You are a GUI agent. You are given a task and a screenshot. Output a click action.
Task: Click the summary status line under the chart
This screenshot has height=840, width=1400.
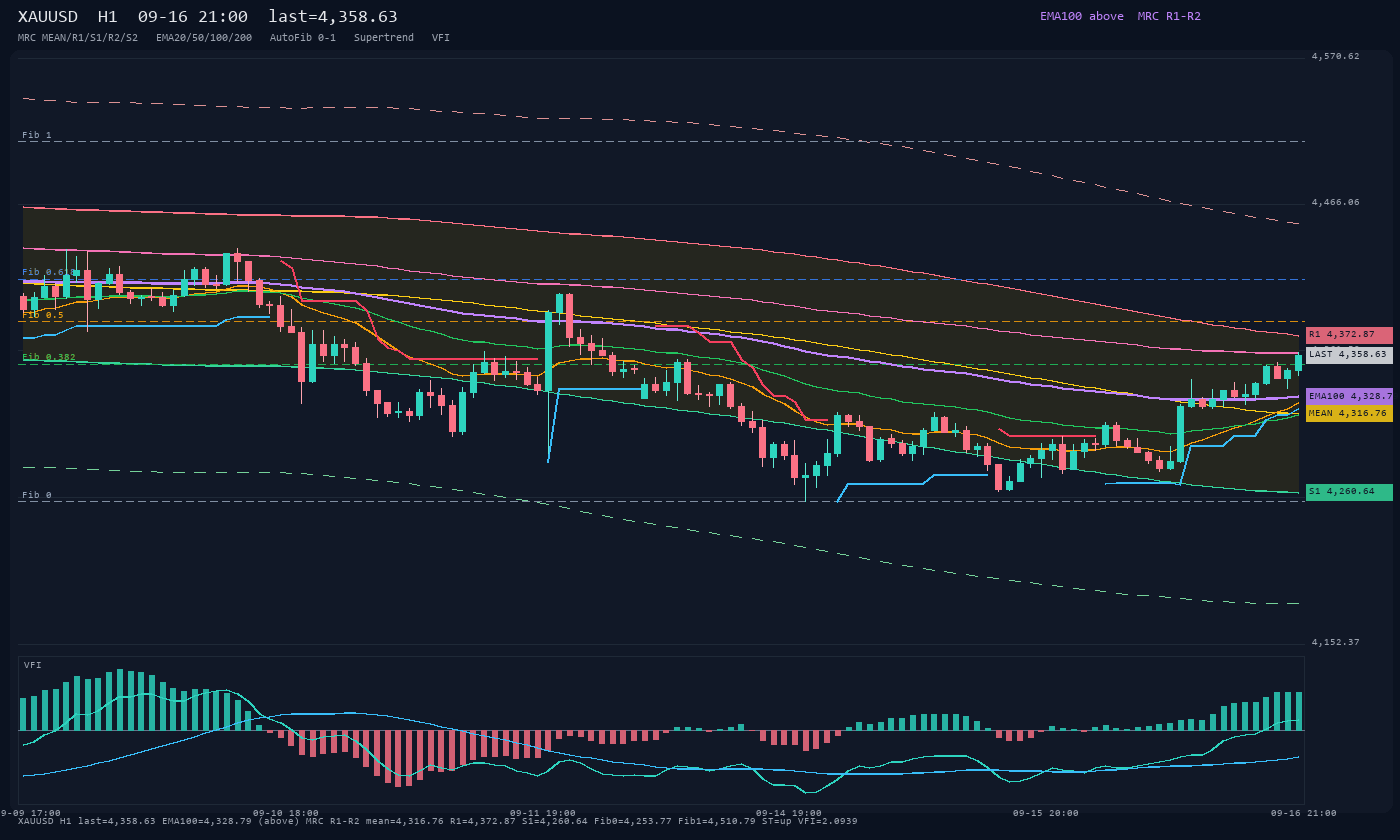click(x=438, y=821)
